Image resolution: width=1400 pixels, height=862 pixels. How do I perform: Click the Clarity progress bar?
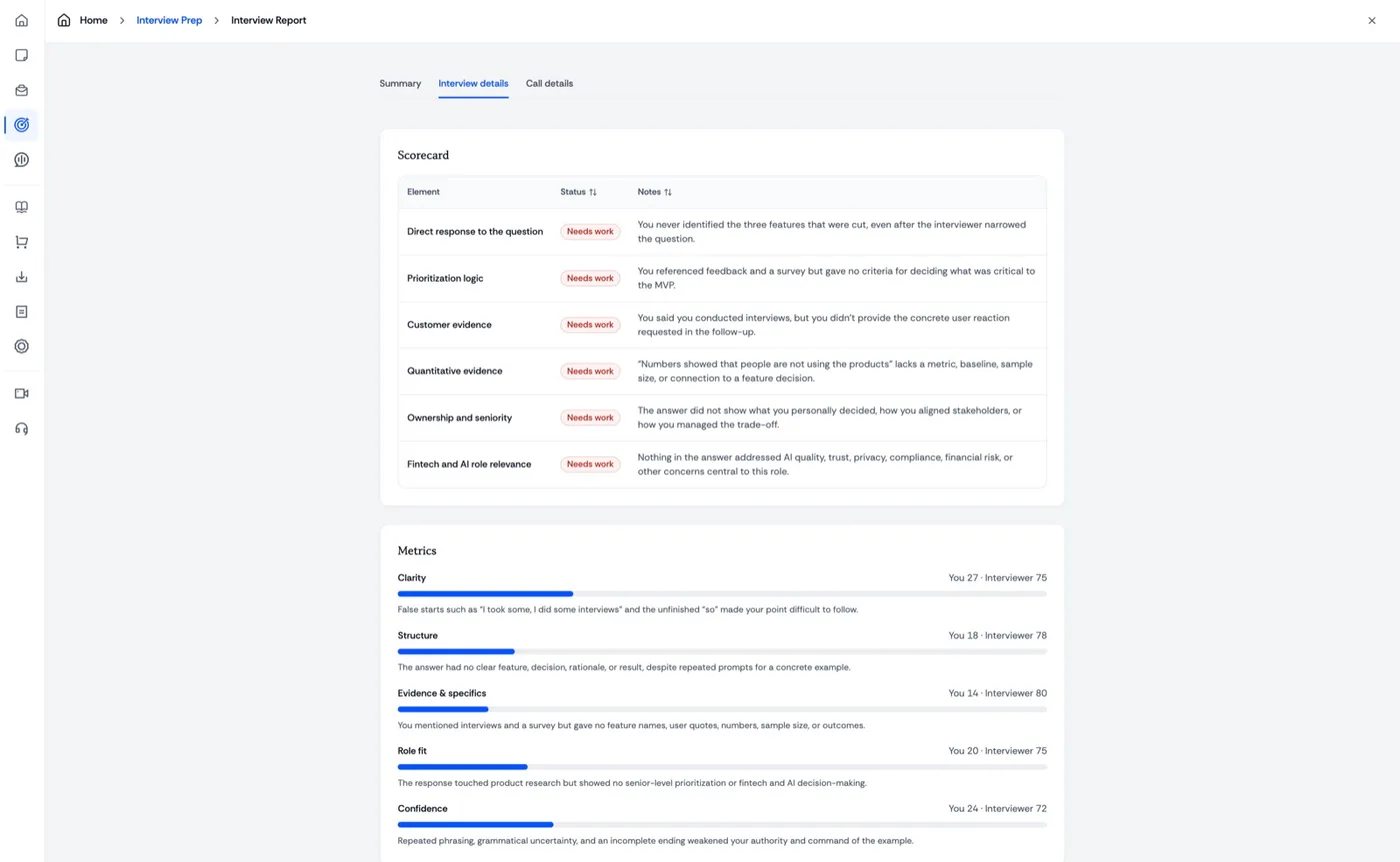pos(722,594)
